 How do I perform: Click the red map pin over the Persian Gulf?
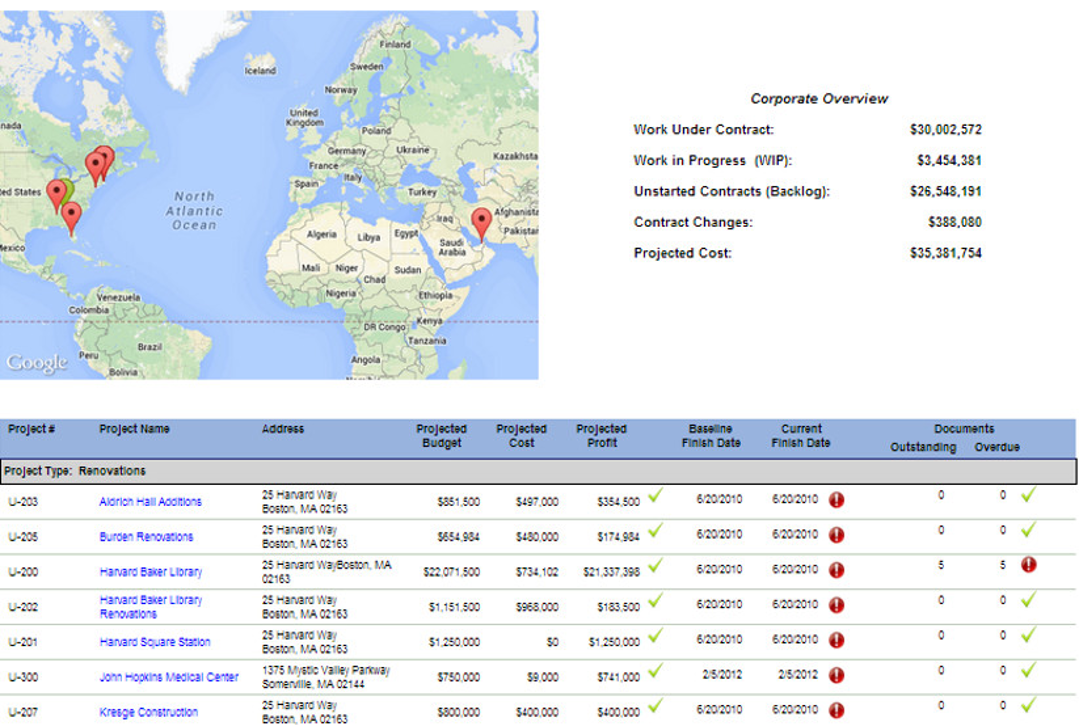coord(481,224)
